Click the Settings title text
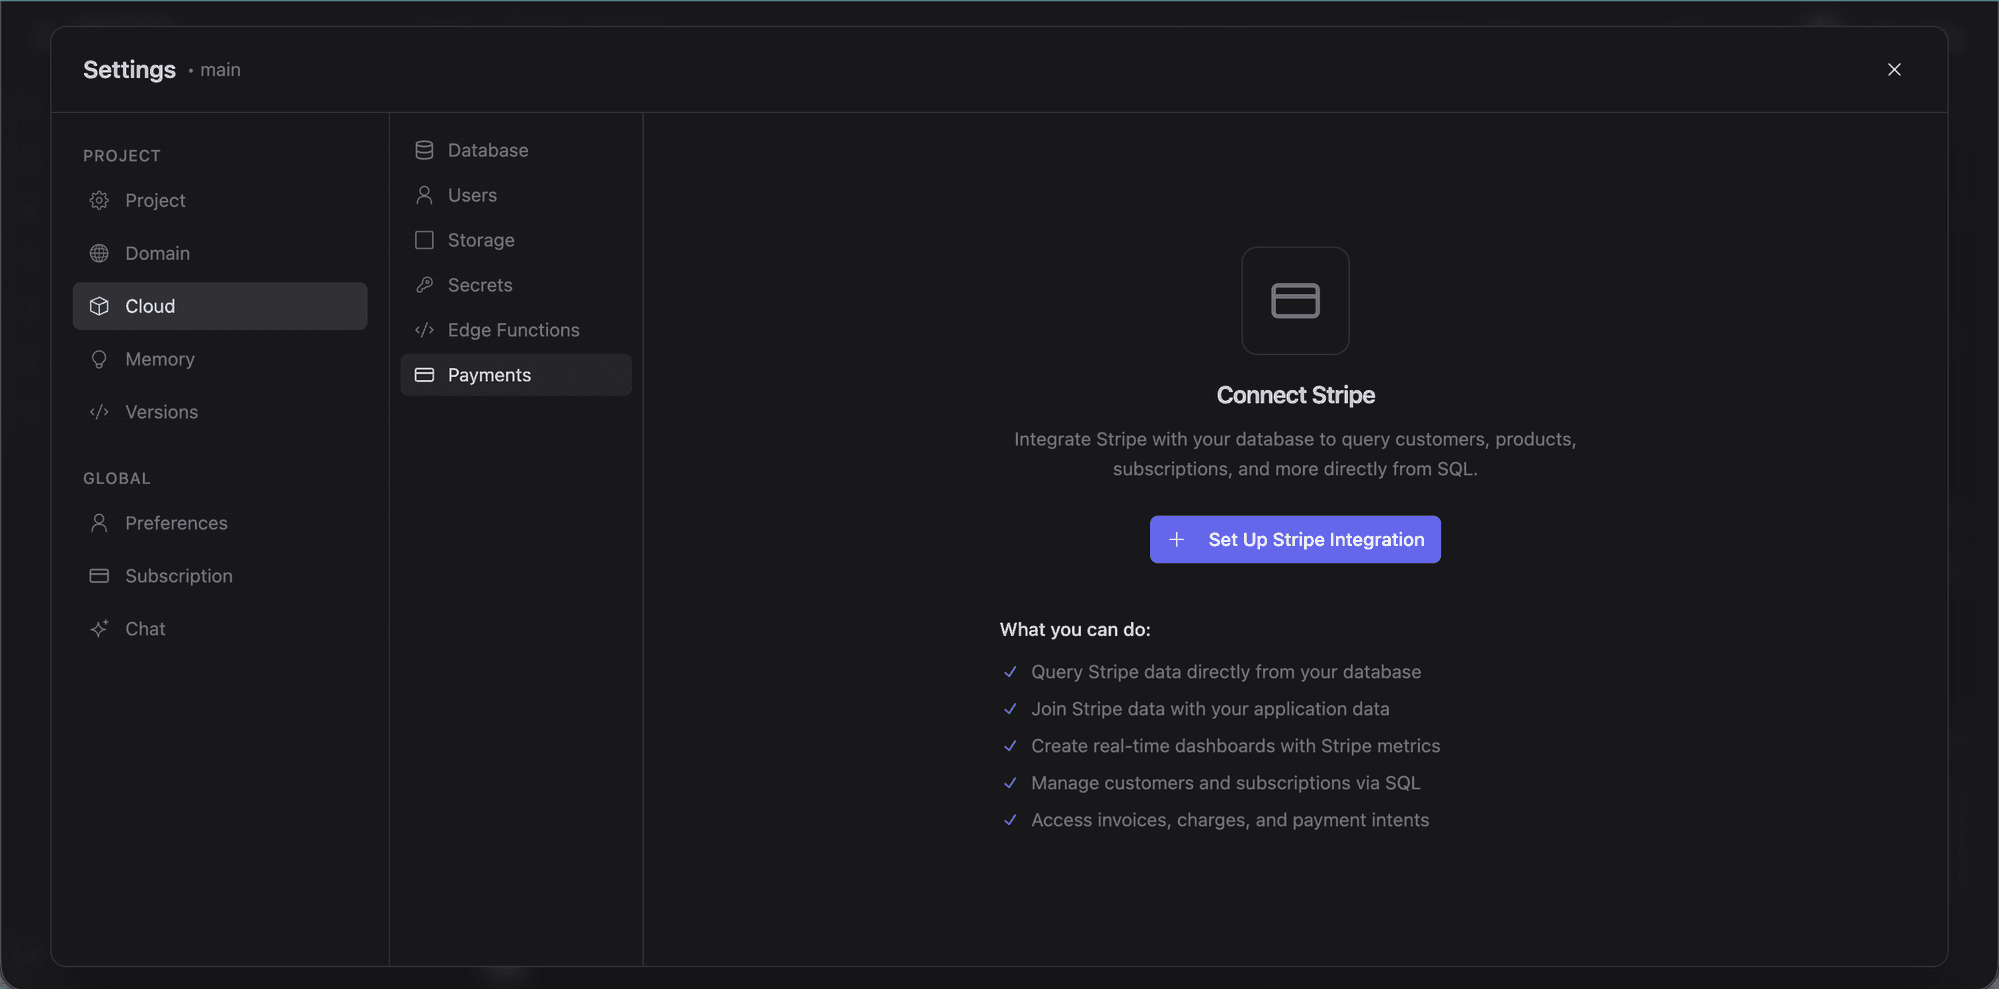The height and width of the screenshot is (989, 1999). tap(129, 70)
